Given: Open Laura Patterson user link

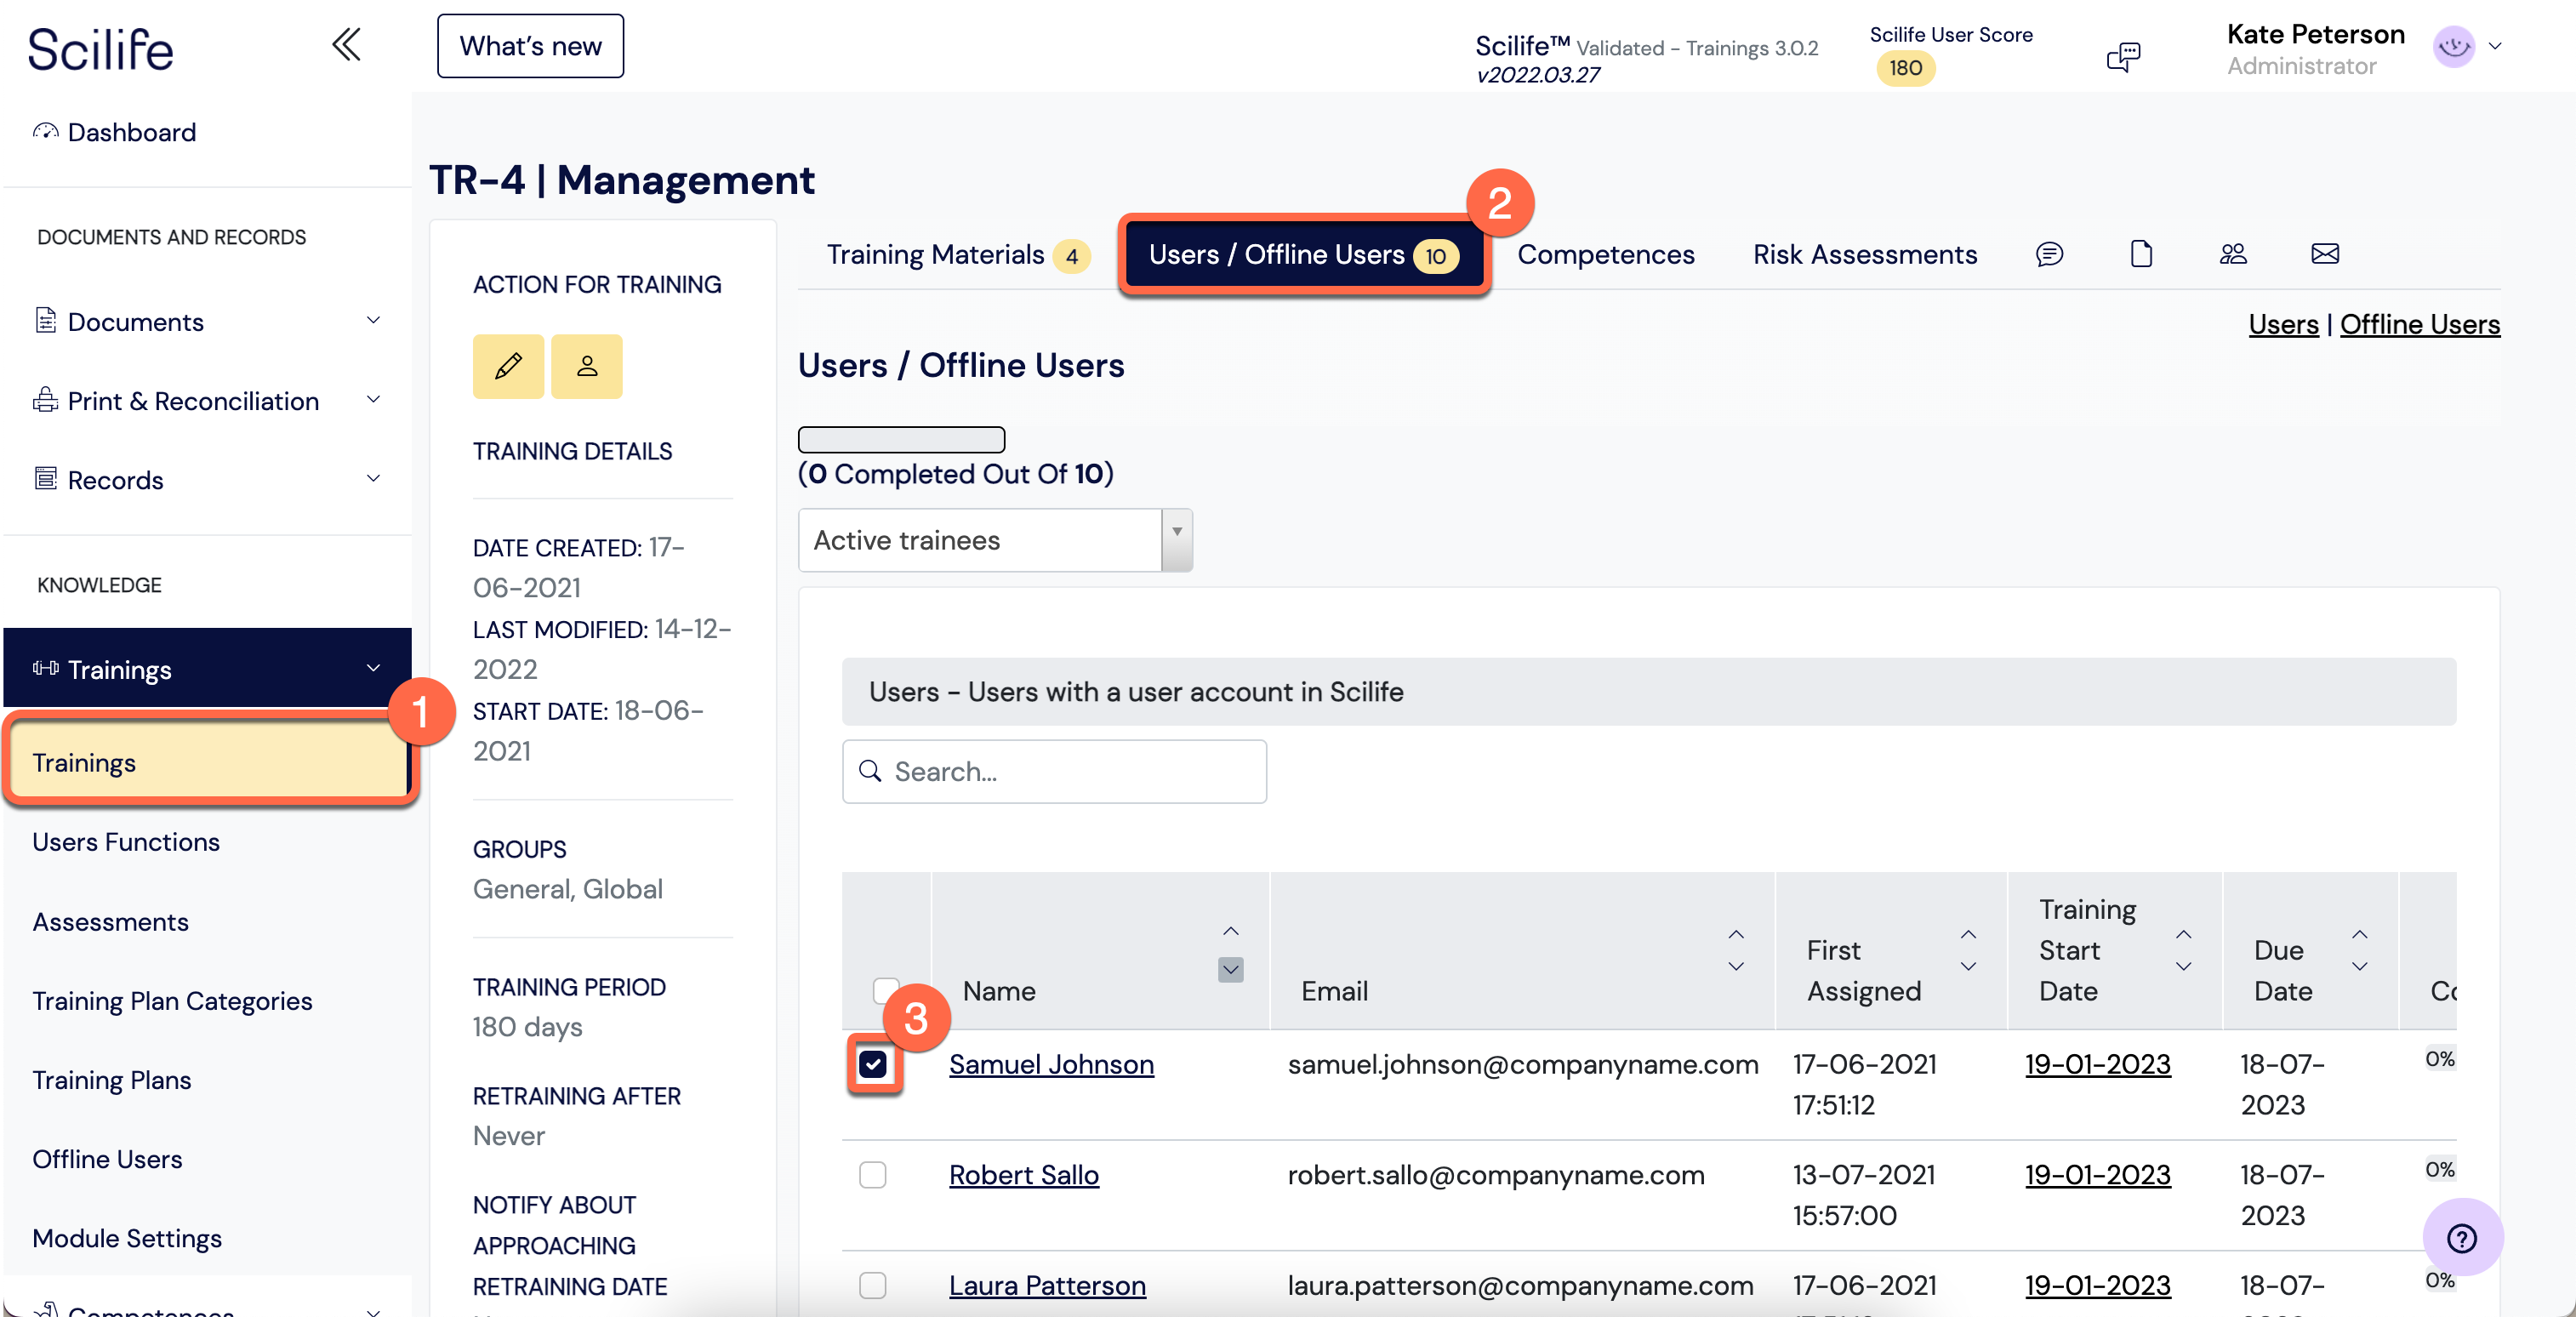Looking at the screenshot, I should coord(1047,1285).
